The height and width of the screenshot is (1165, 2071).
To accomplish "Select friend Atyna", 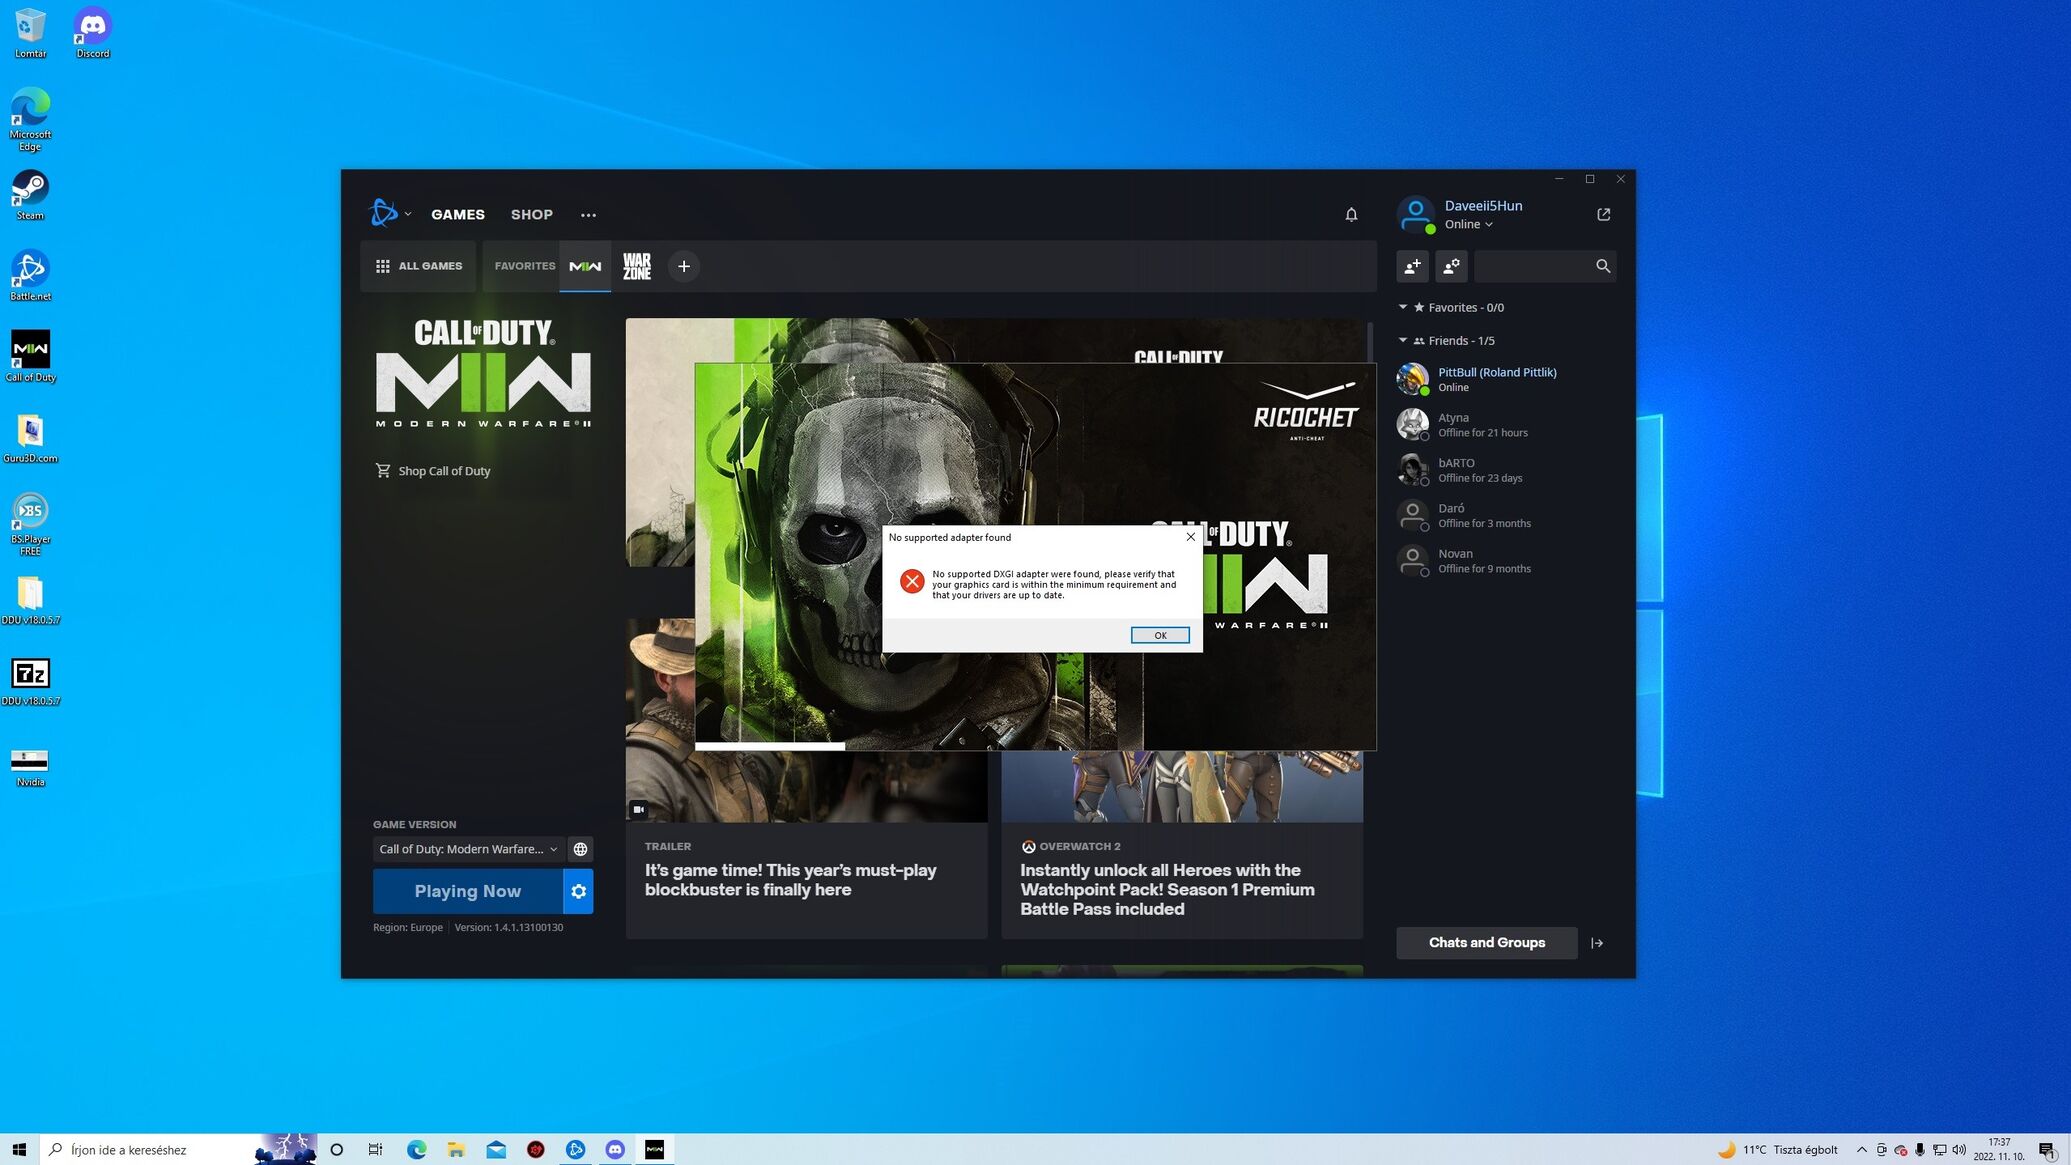I will (x=1506, y=425).
